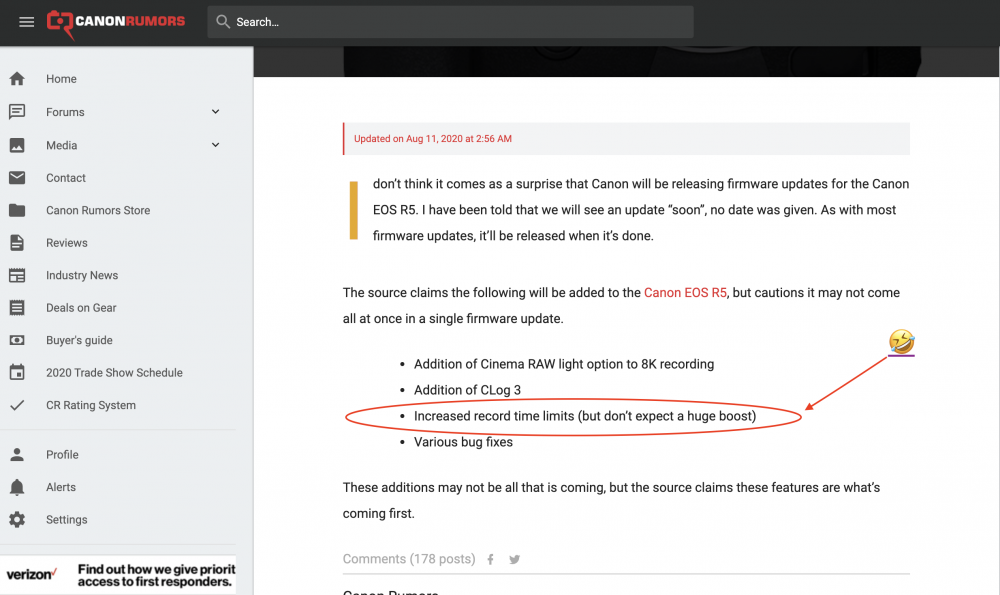Click the Contact envelope icon

pos(17,178)
